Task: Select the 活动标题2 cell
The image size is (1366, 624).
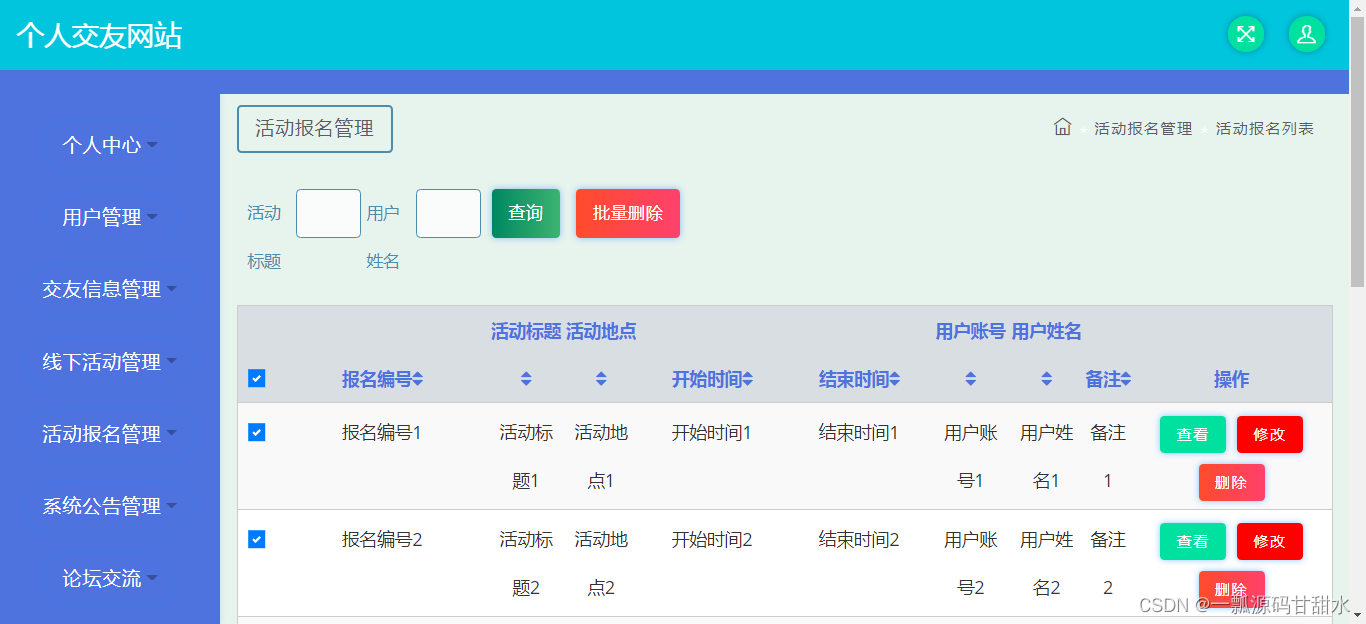Action: pos(526,564)
